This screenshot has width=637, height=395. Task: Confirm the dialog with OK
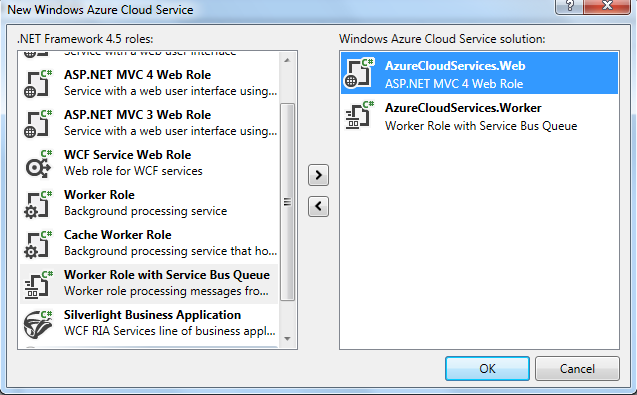click(x=487, y=369)
